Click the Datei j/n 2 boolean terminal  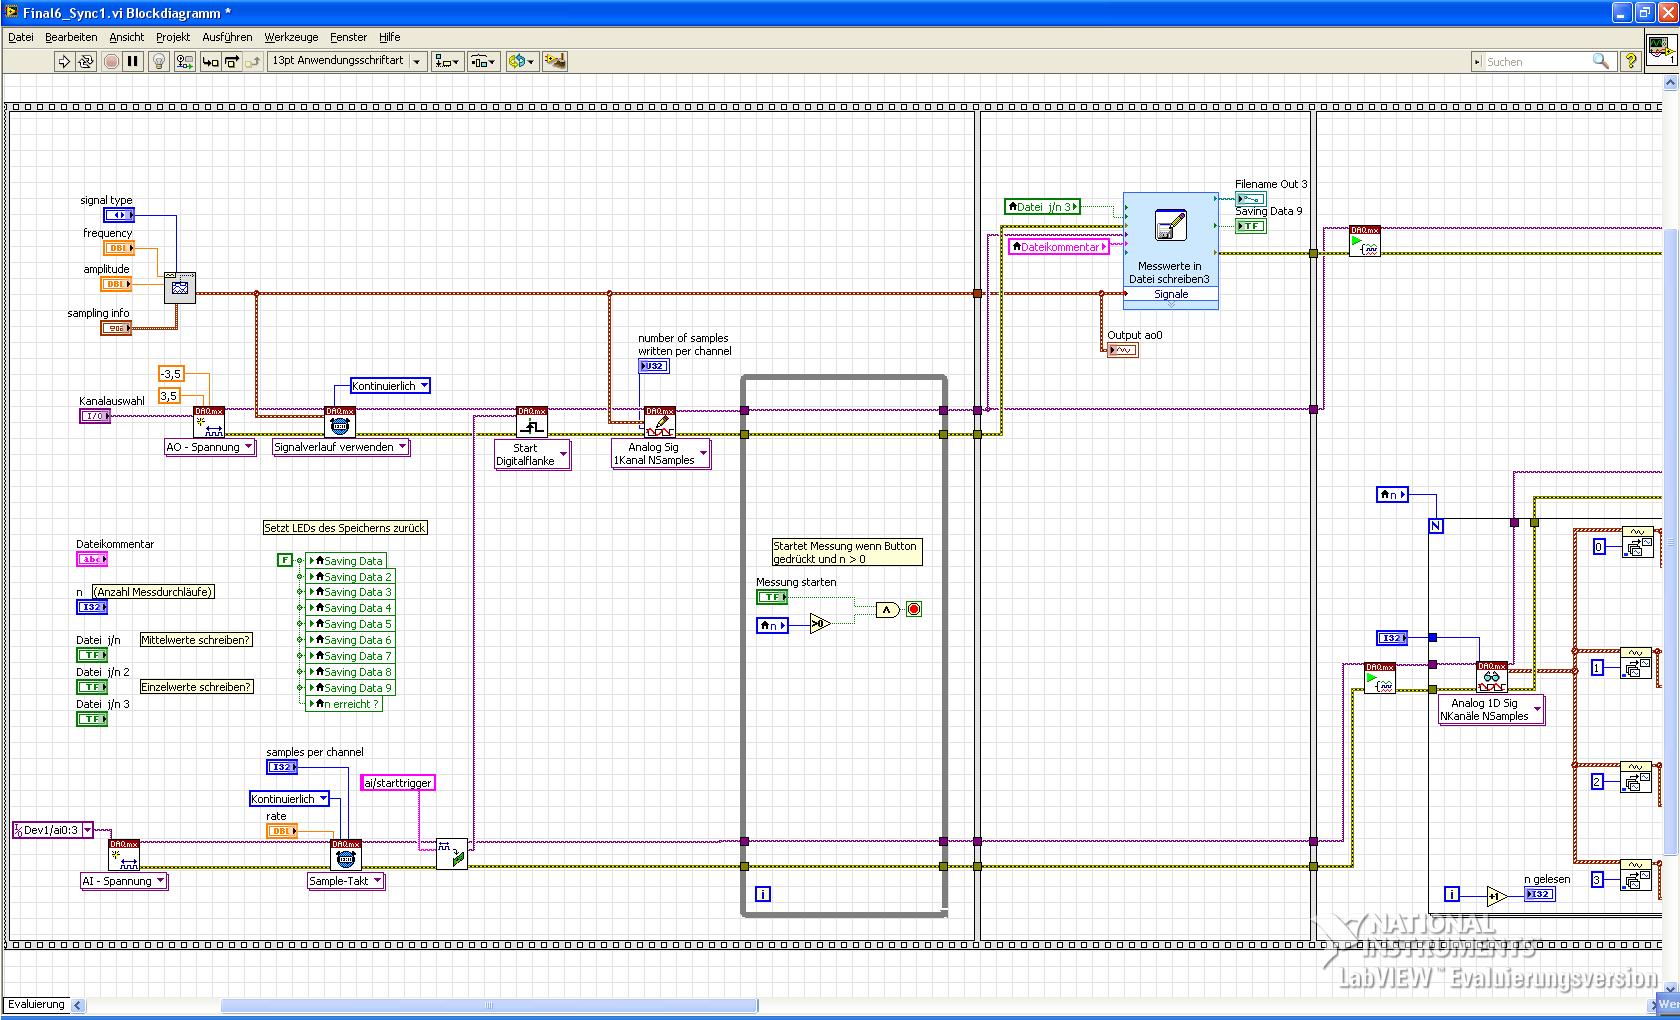coord(91,687)
